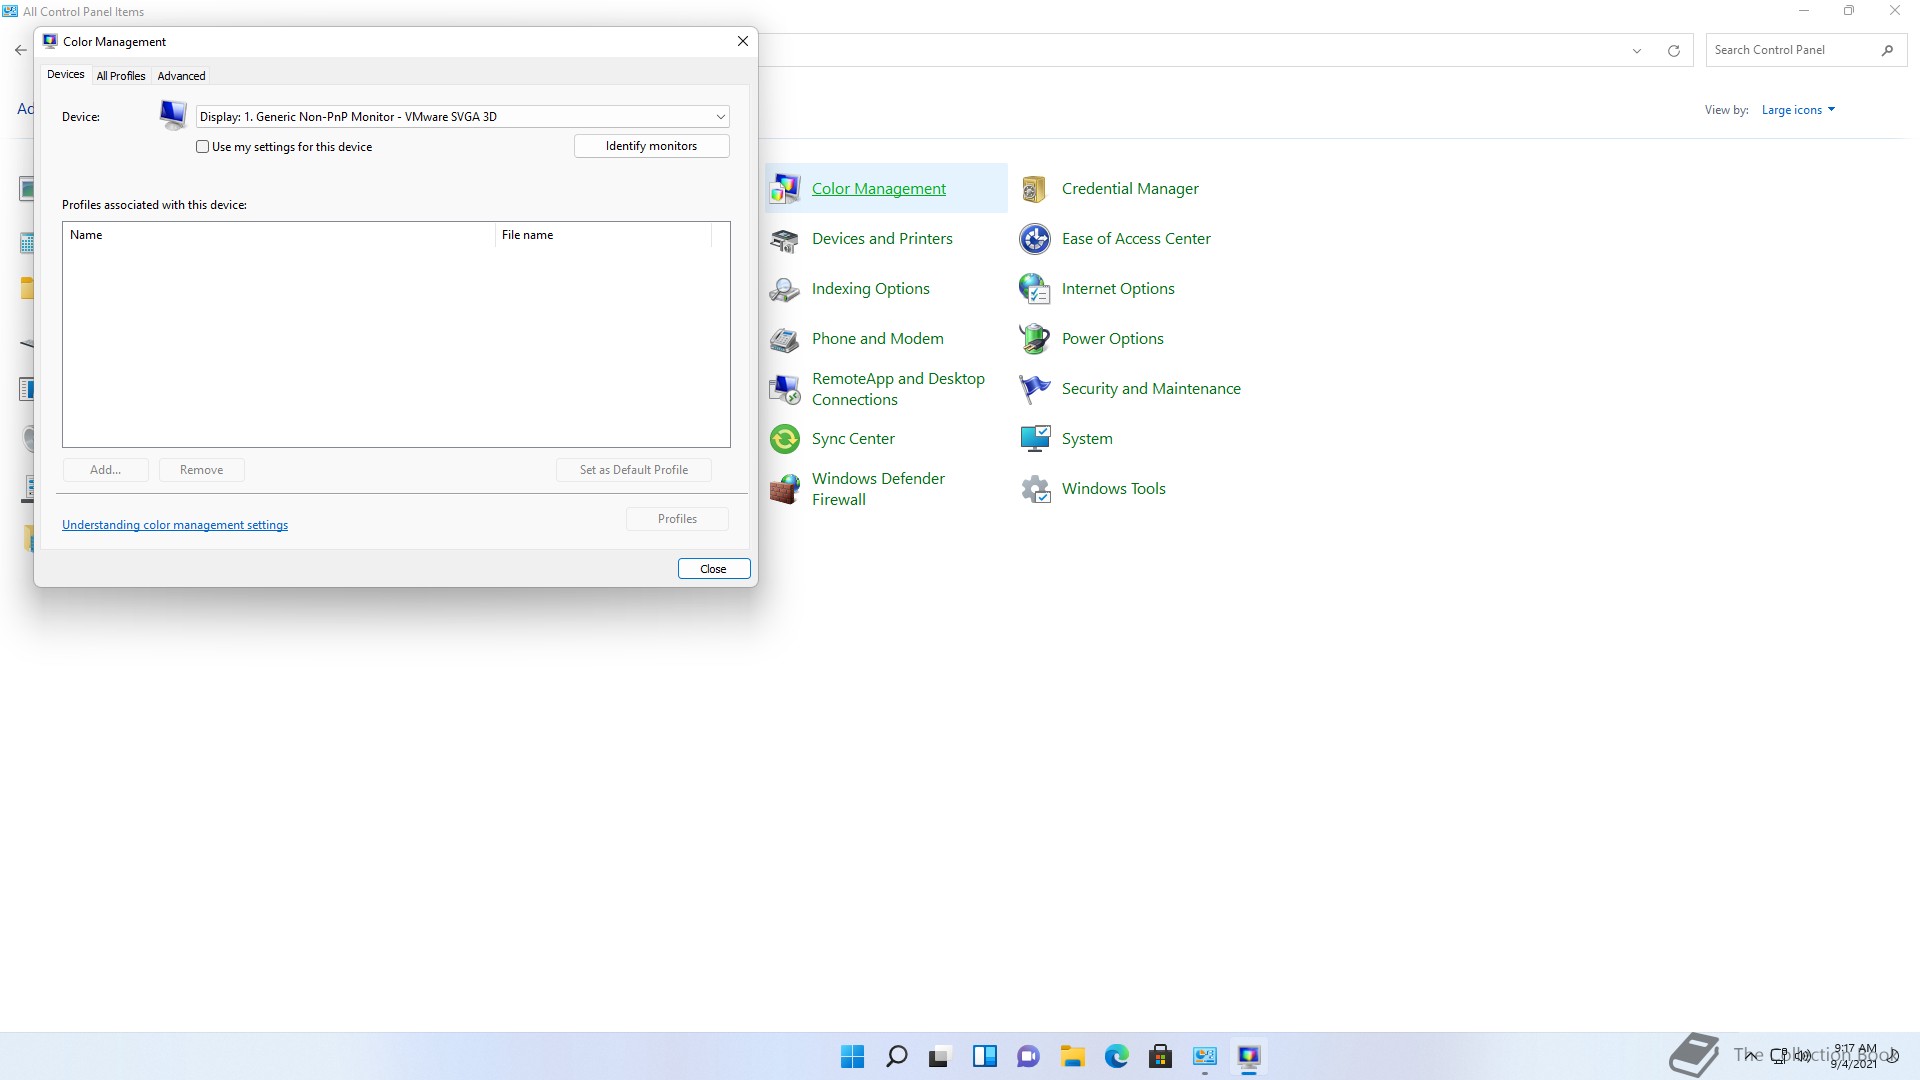Open Task View on the taskbar
1920x1080 pixels.
coord(939,1056)
